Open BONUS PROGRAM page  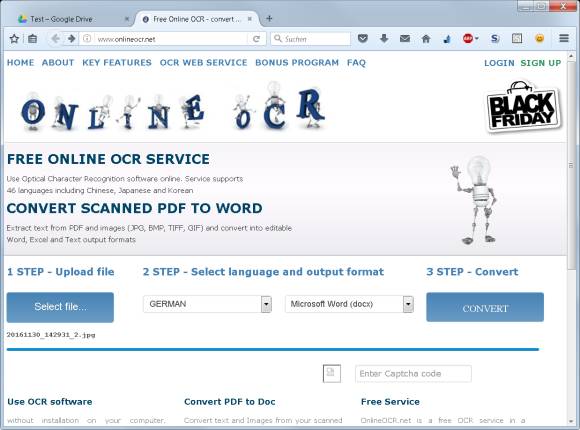pyautogui.click(x=297, y=63)
